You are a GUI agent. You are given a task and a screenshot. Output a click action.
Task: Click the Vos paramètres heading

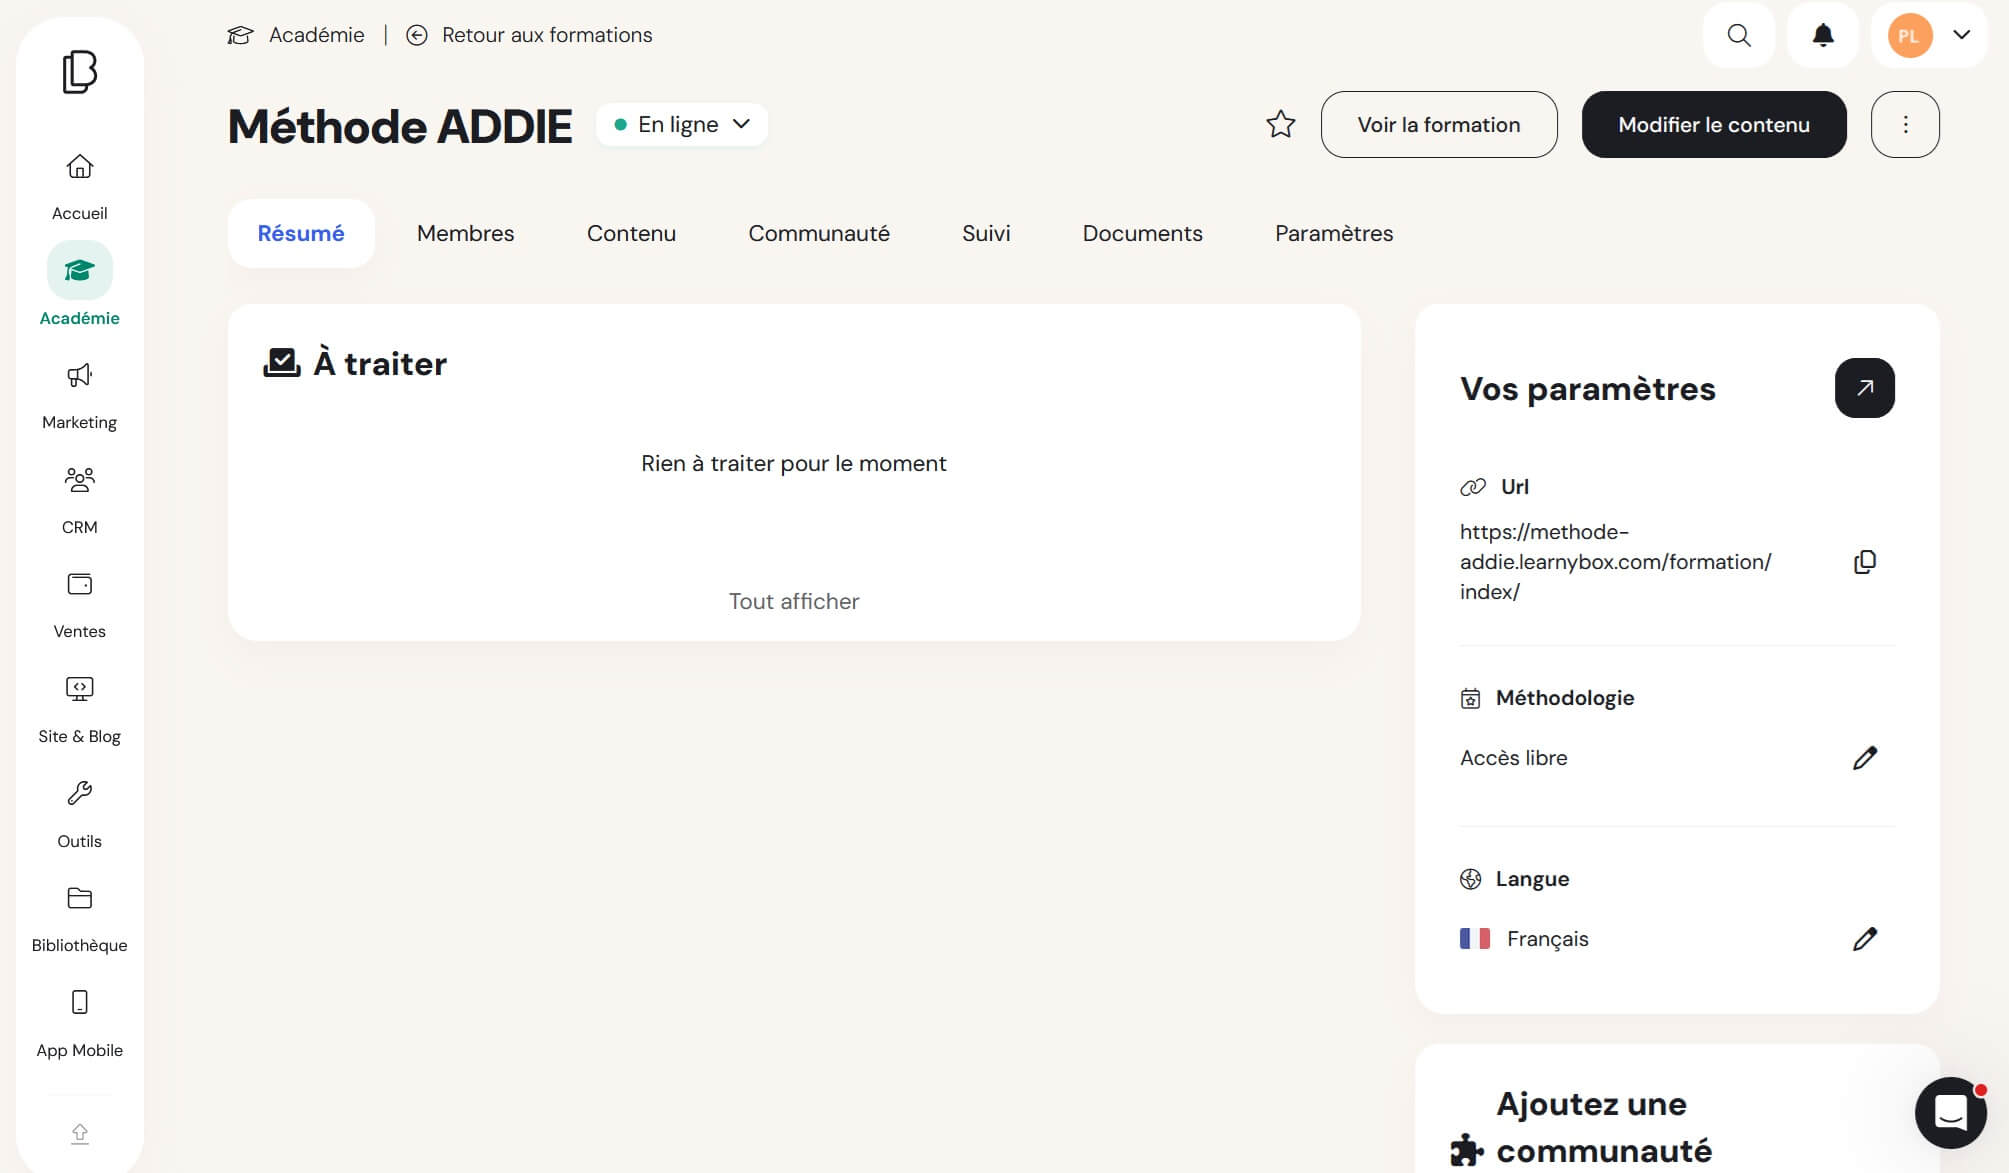(1587, 388)
